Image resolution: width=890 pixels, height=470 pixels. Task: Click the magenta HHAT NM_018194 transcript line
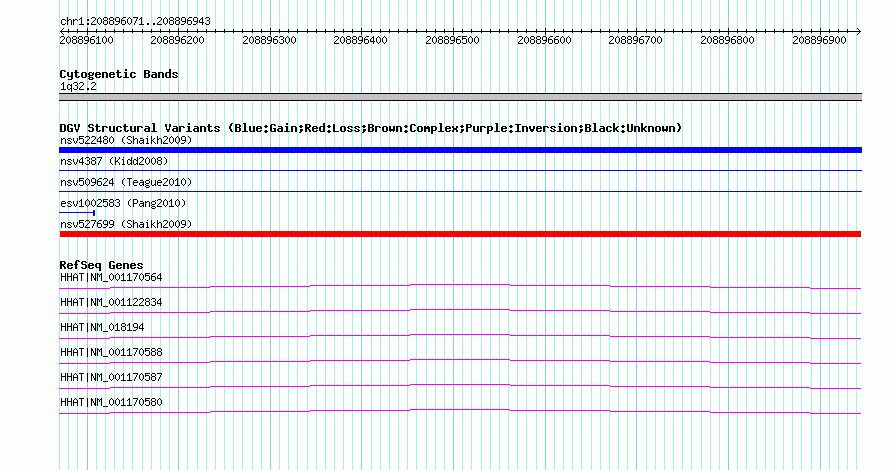[460, 337]
